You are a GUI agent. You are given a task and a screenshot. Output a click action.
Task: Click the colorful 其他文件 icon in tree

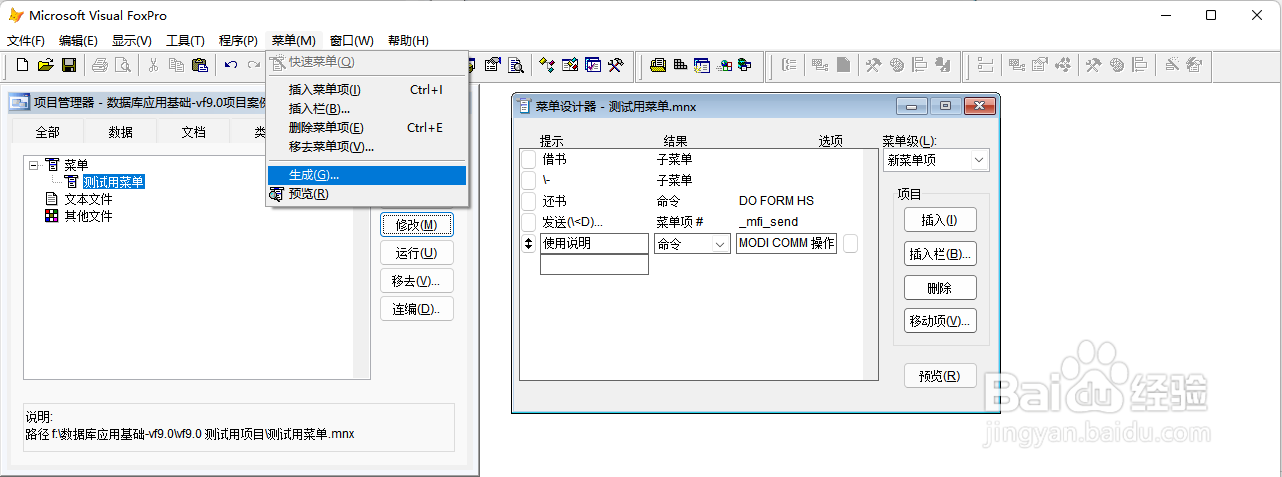(52, 216)
